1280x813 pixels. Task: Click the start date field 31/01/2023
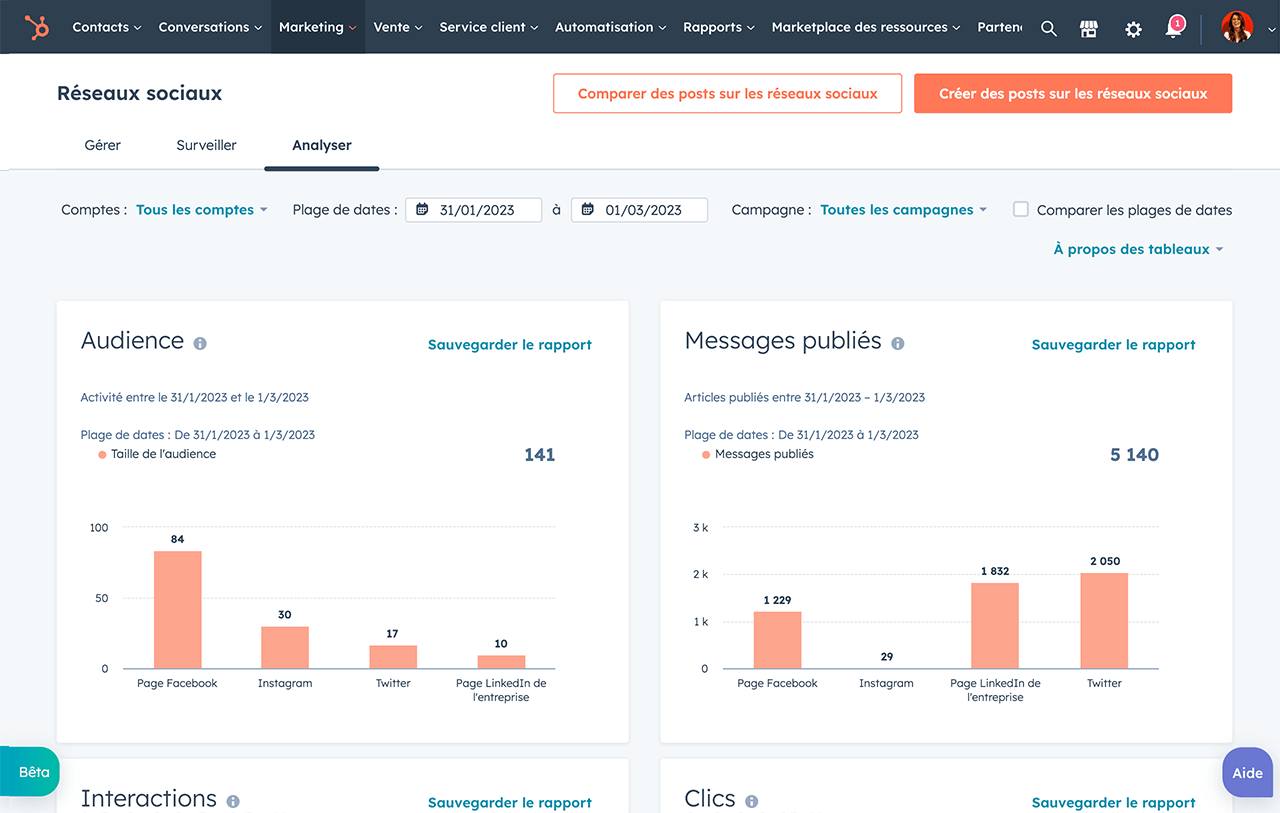(x=474, y=210)
